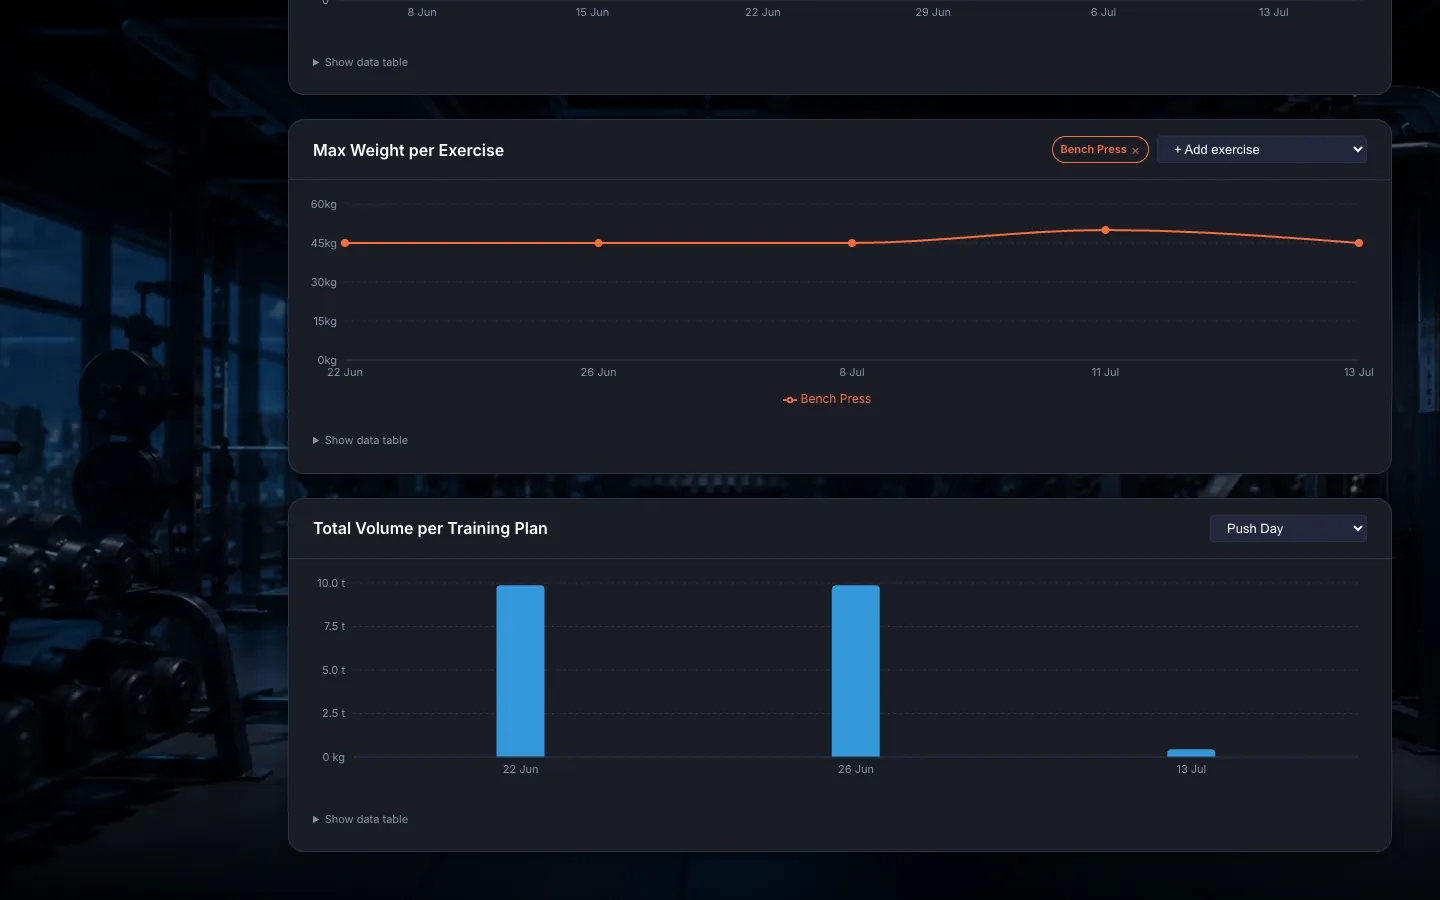Click the '8 Jul' label on Max Weight axis
The image size is (1440, 900).
point(852,372)
